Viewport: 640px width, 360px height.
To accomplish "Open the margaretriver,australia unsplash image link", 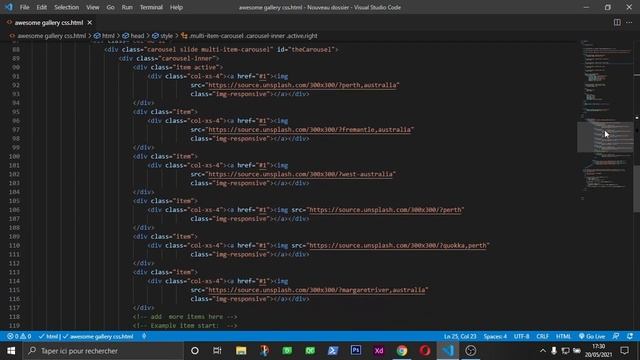I will tap(317, 290).
